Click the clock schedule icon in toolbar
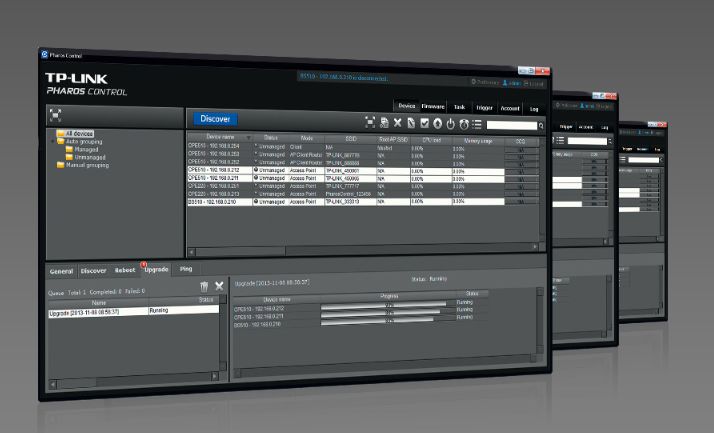This screenshot has height=433, width=714. click(464, 124)
